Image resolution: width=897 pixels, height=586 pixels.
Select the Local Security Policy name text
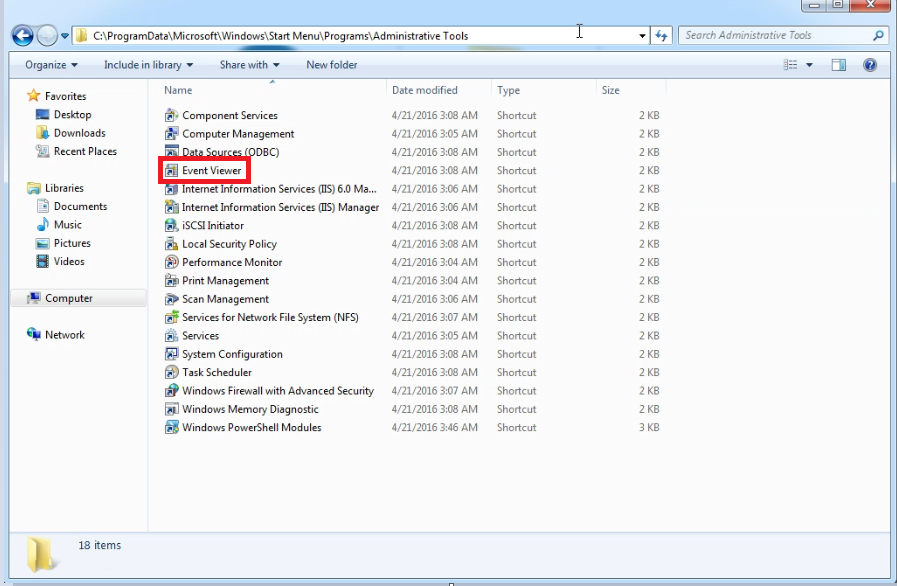coord(229,244)
